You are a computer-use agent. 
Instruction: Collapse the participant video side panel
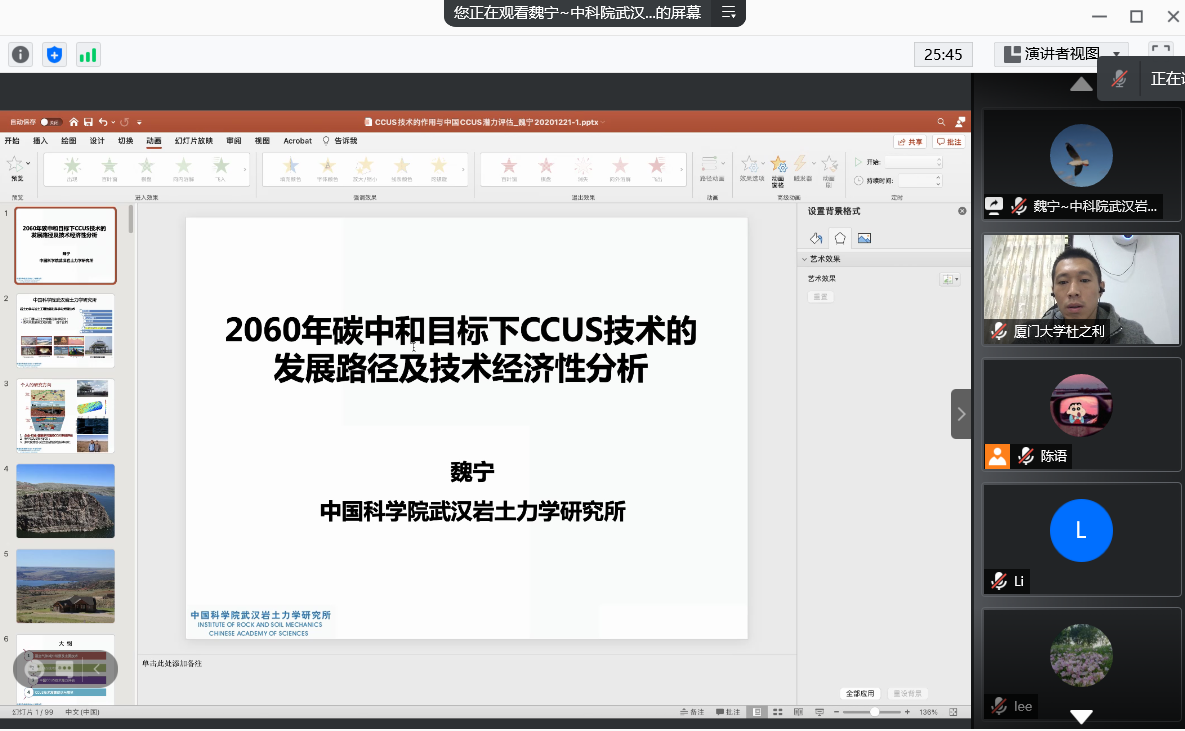961,414
